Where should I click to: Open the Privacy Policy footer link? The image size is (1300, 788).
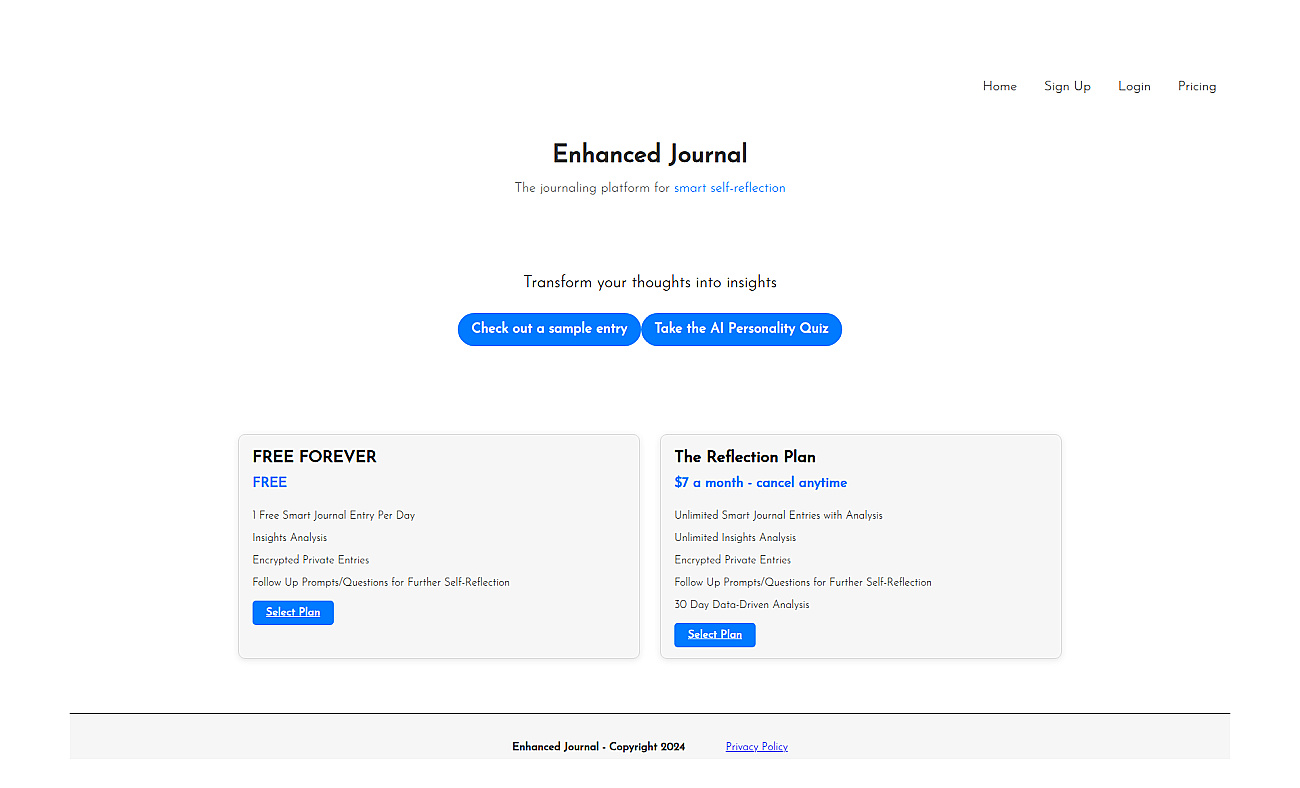coord(757,747)
